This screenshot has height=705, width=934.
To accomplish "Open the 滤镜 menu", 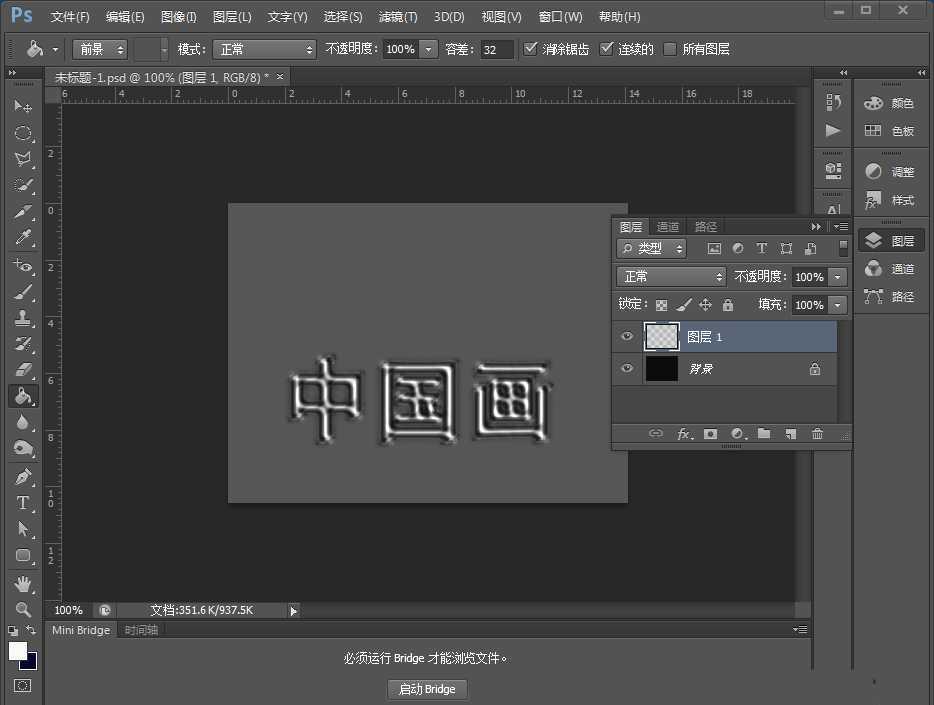I will coord(397,16).
